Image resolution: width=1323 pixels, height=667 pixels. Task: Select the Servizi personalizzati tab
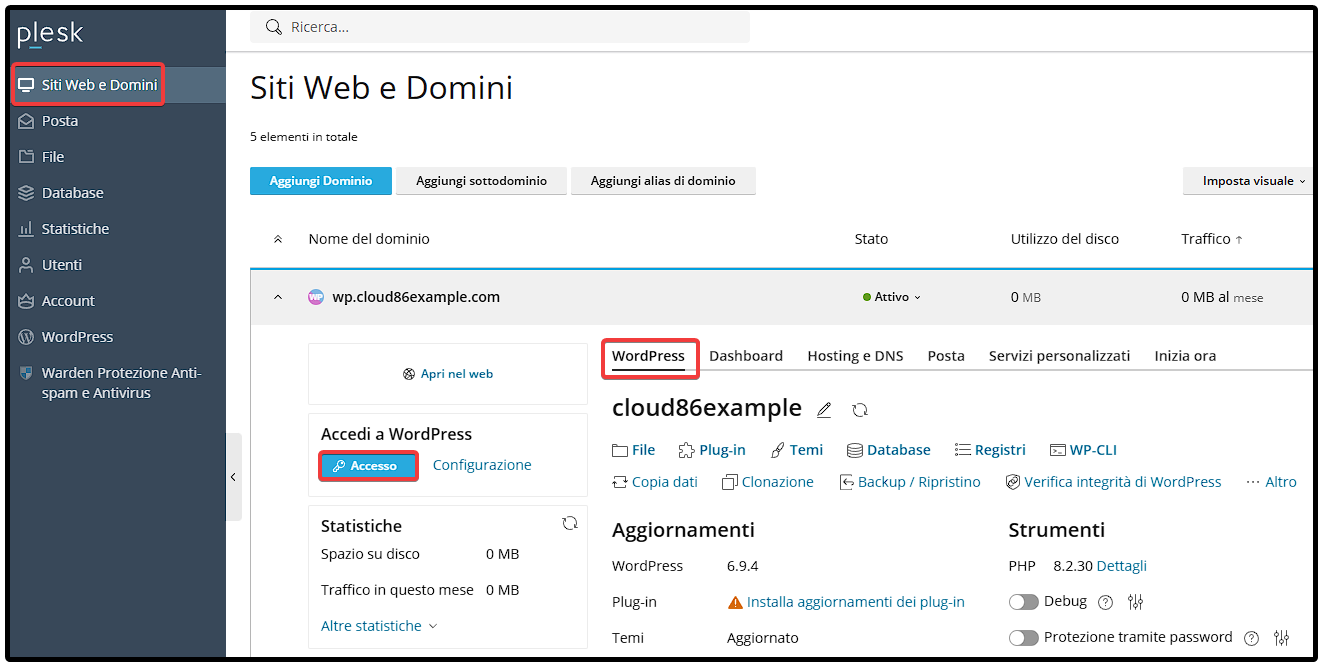1059,356
